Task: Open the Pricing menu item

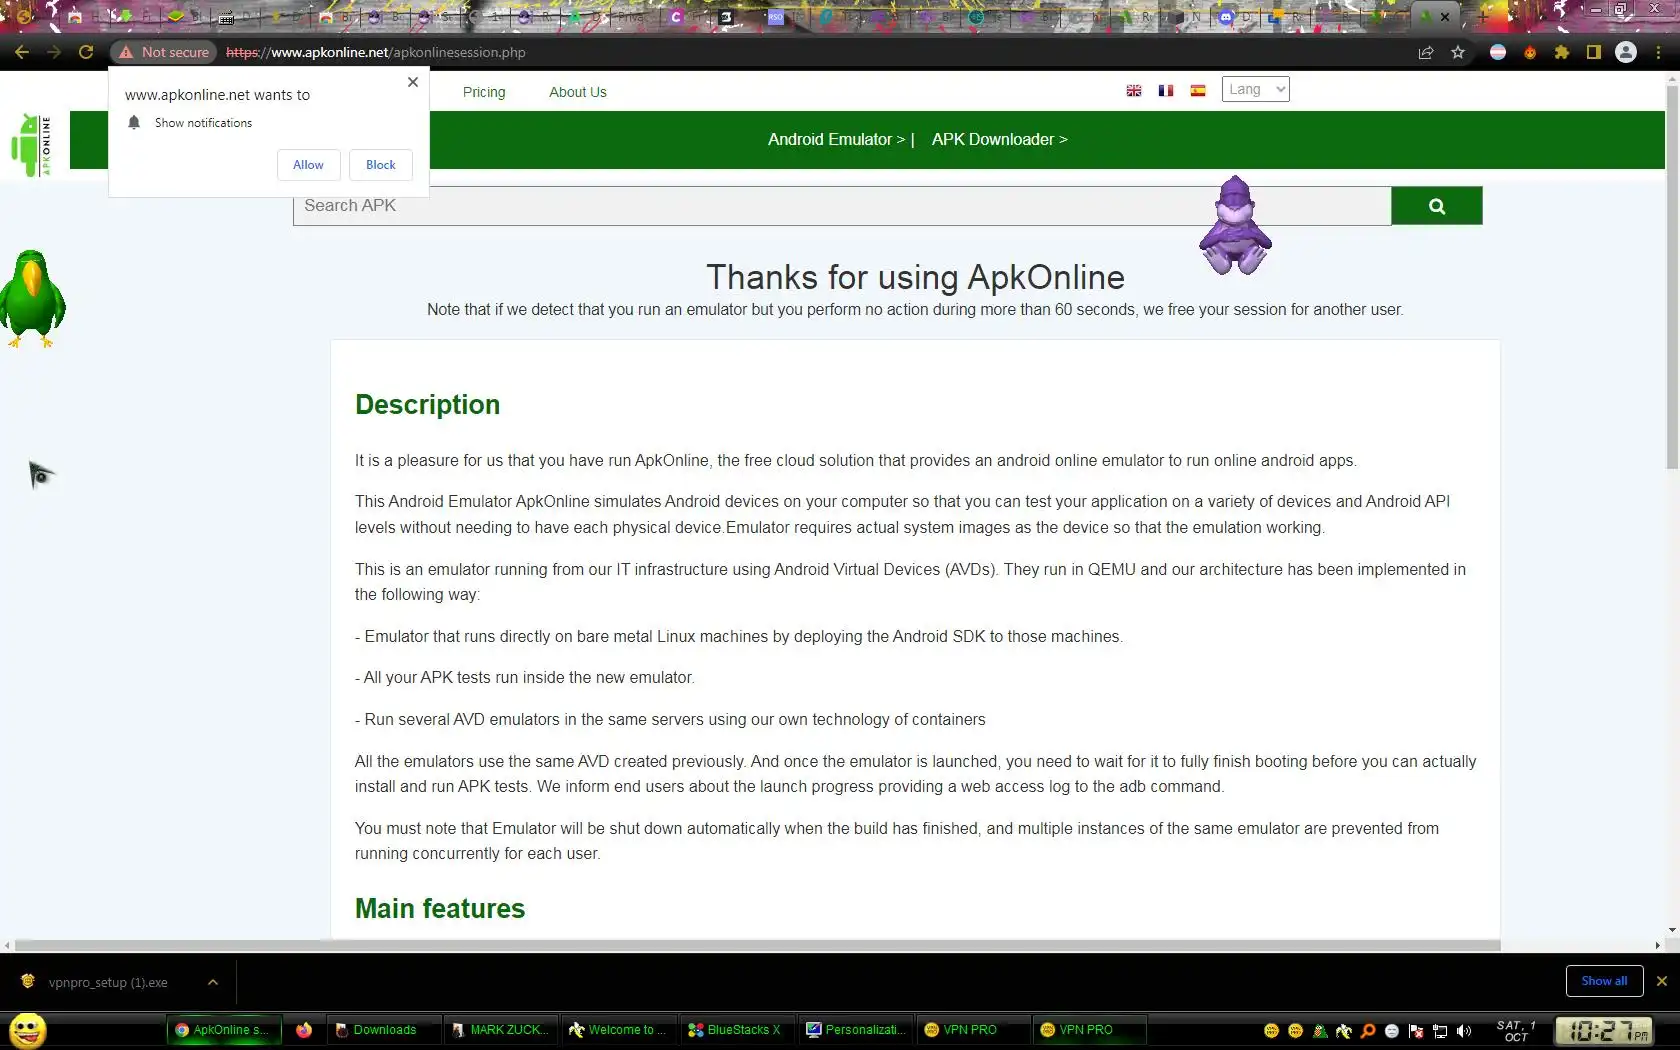Action: coord(484,92)
